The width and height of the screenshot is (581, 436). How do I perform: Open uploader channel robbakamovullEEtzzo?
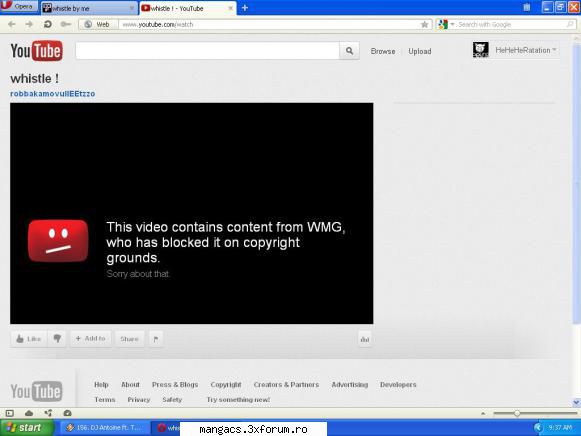[53, 94]
